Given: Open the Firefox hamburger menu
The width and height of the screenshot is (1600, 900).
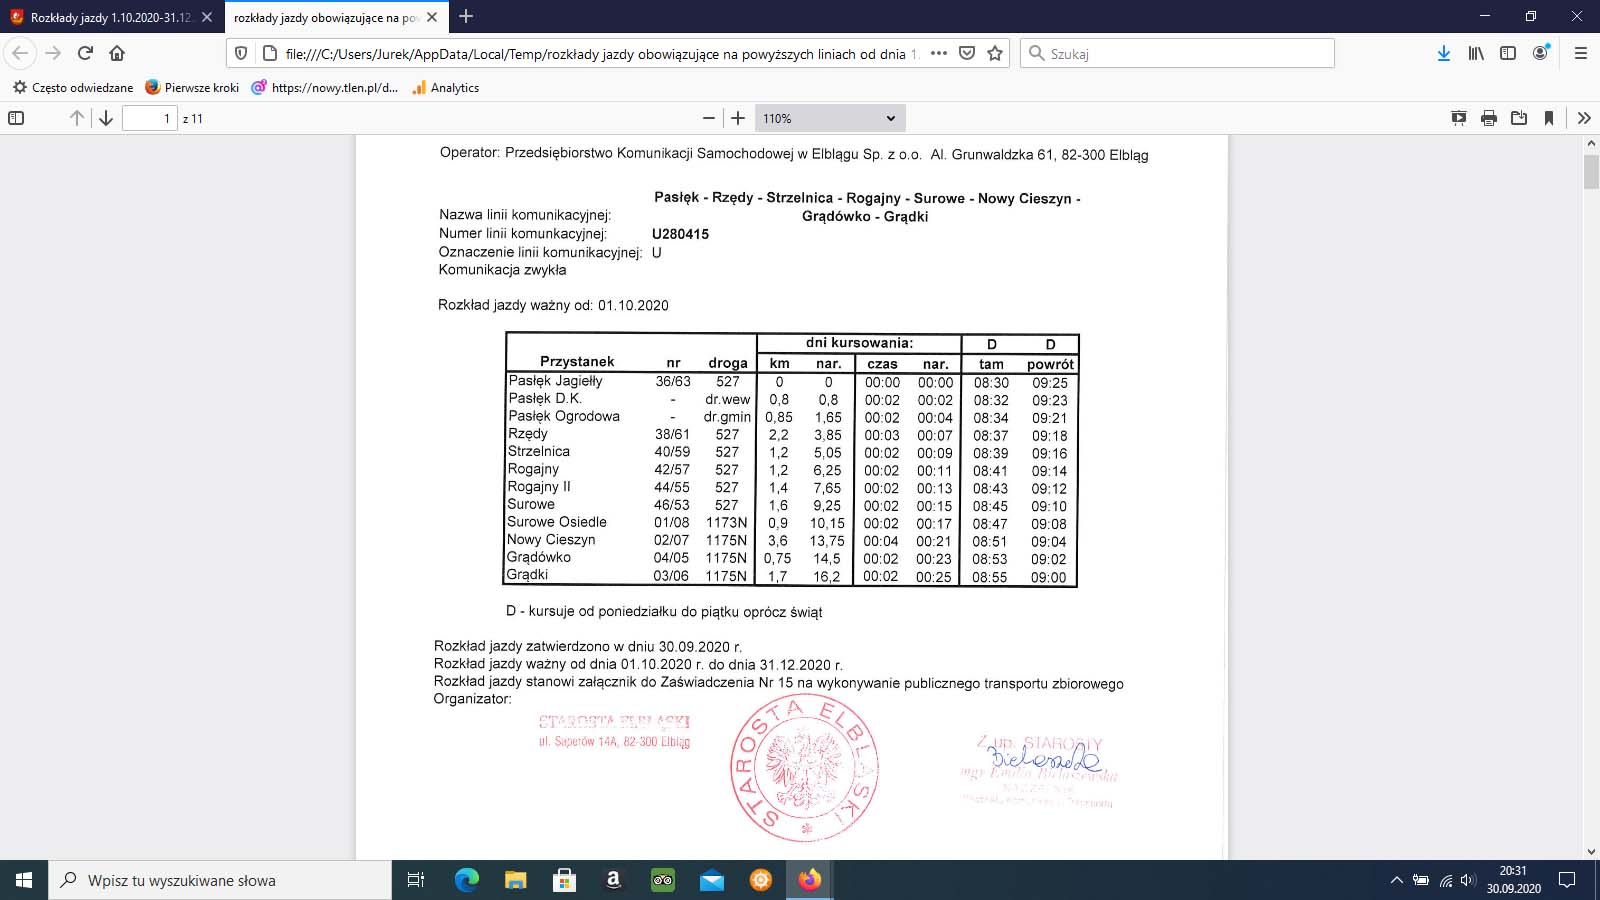Looking at the screenshot, I should pyautogui.click(x=1580, y=54).
